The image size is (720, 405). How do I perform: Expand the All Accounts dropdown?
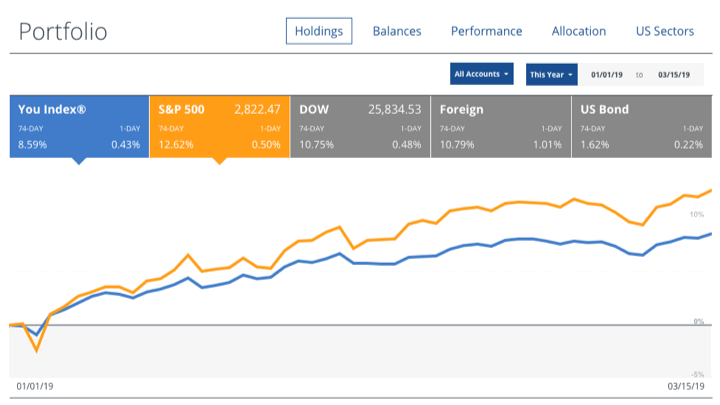483,74
